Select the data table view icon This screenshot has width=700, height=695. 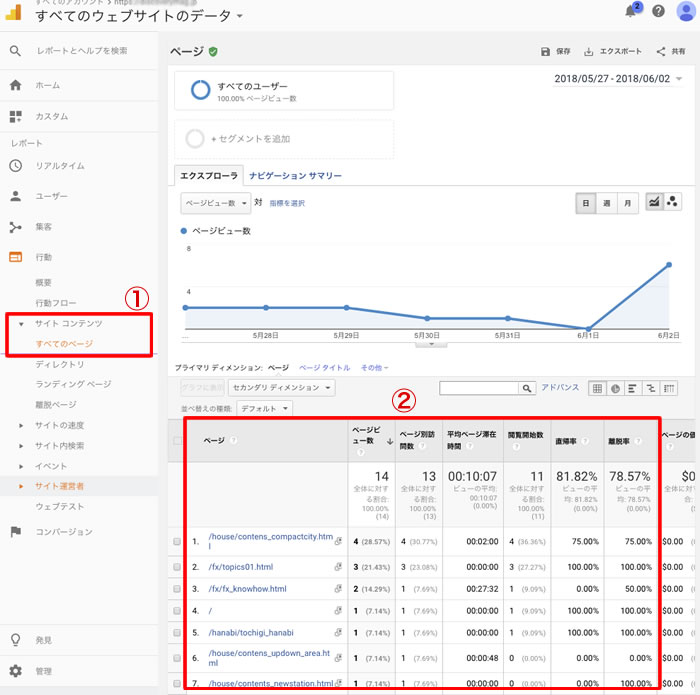pyautogui.click(x=597, y=388)
